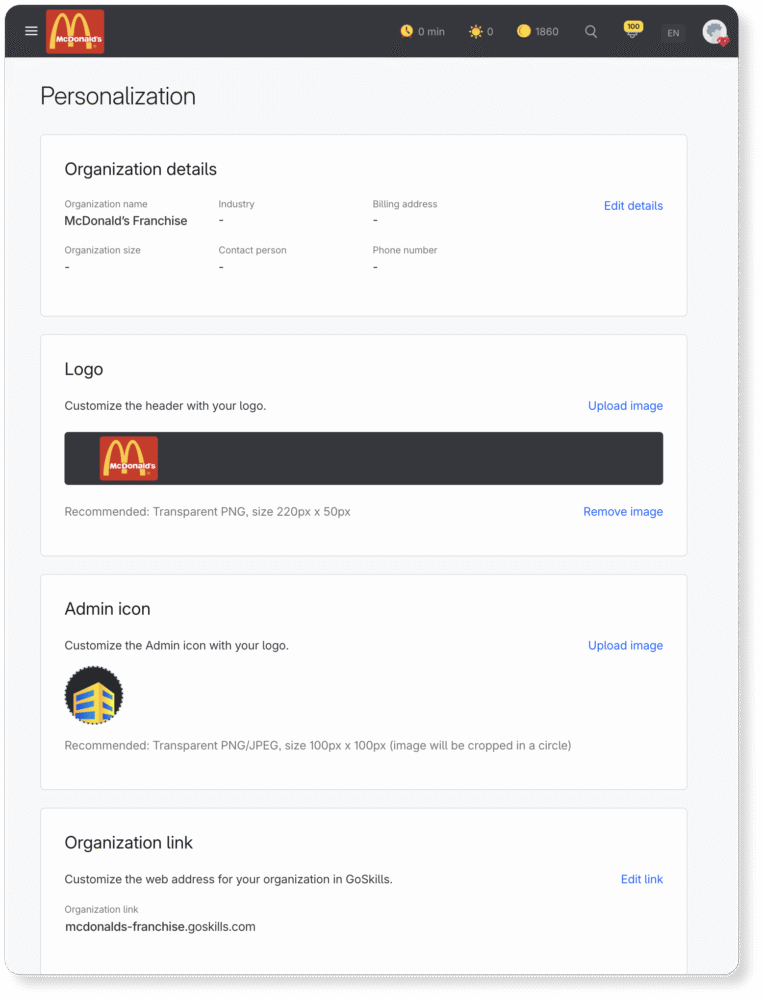Open the EN language selector
763x999 pixels.
click(673, 32)
